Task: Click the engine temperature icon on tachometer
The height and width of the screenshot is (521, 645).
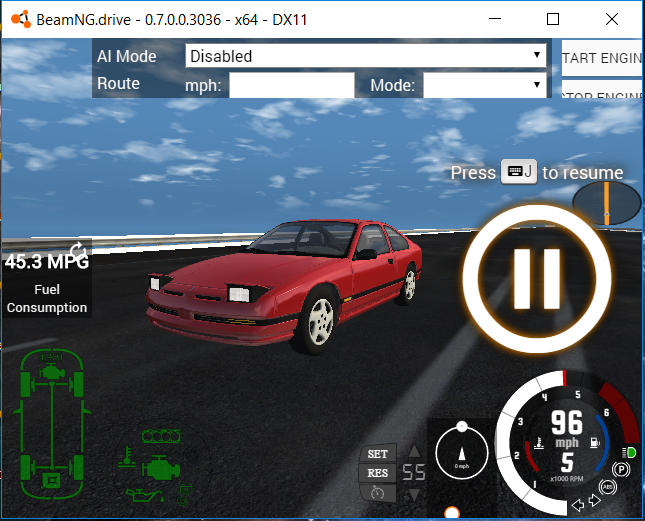Action: coord(538,443)
